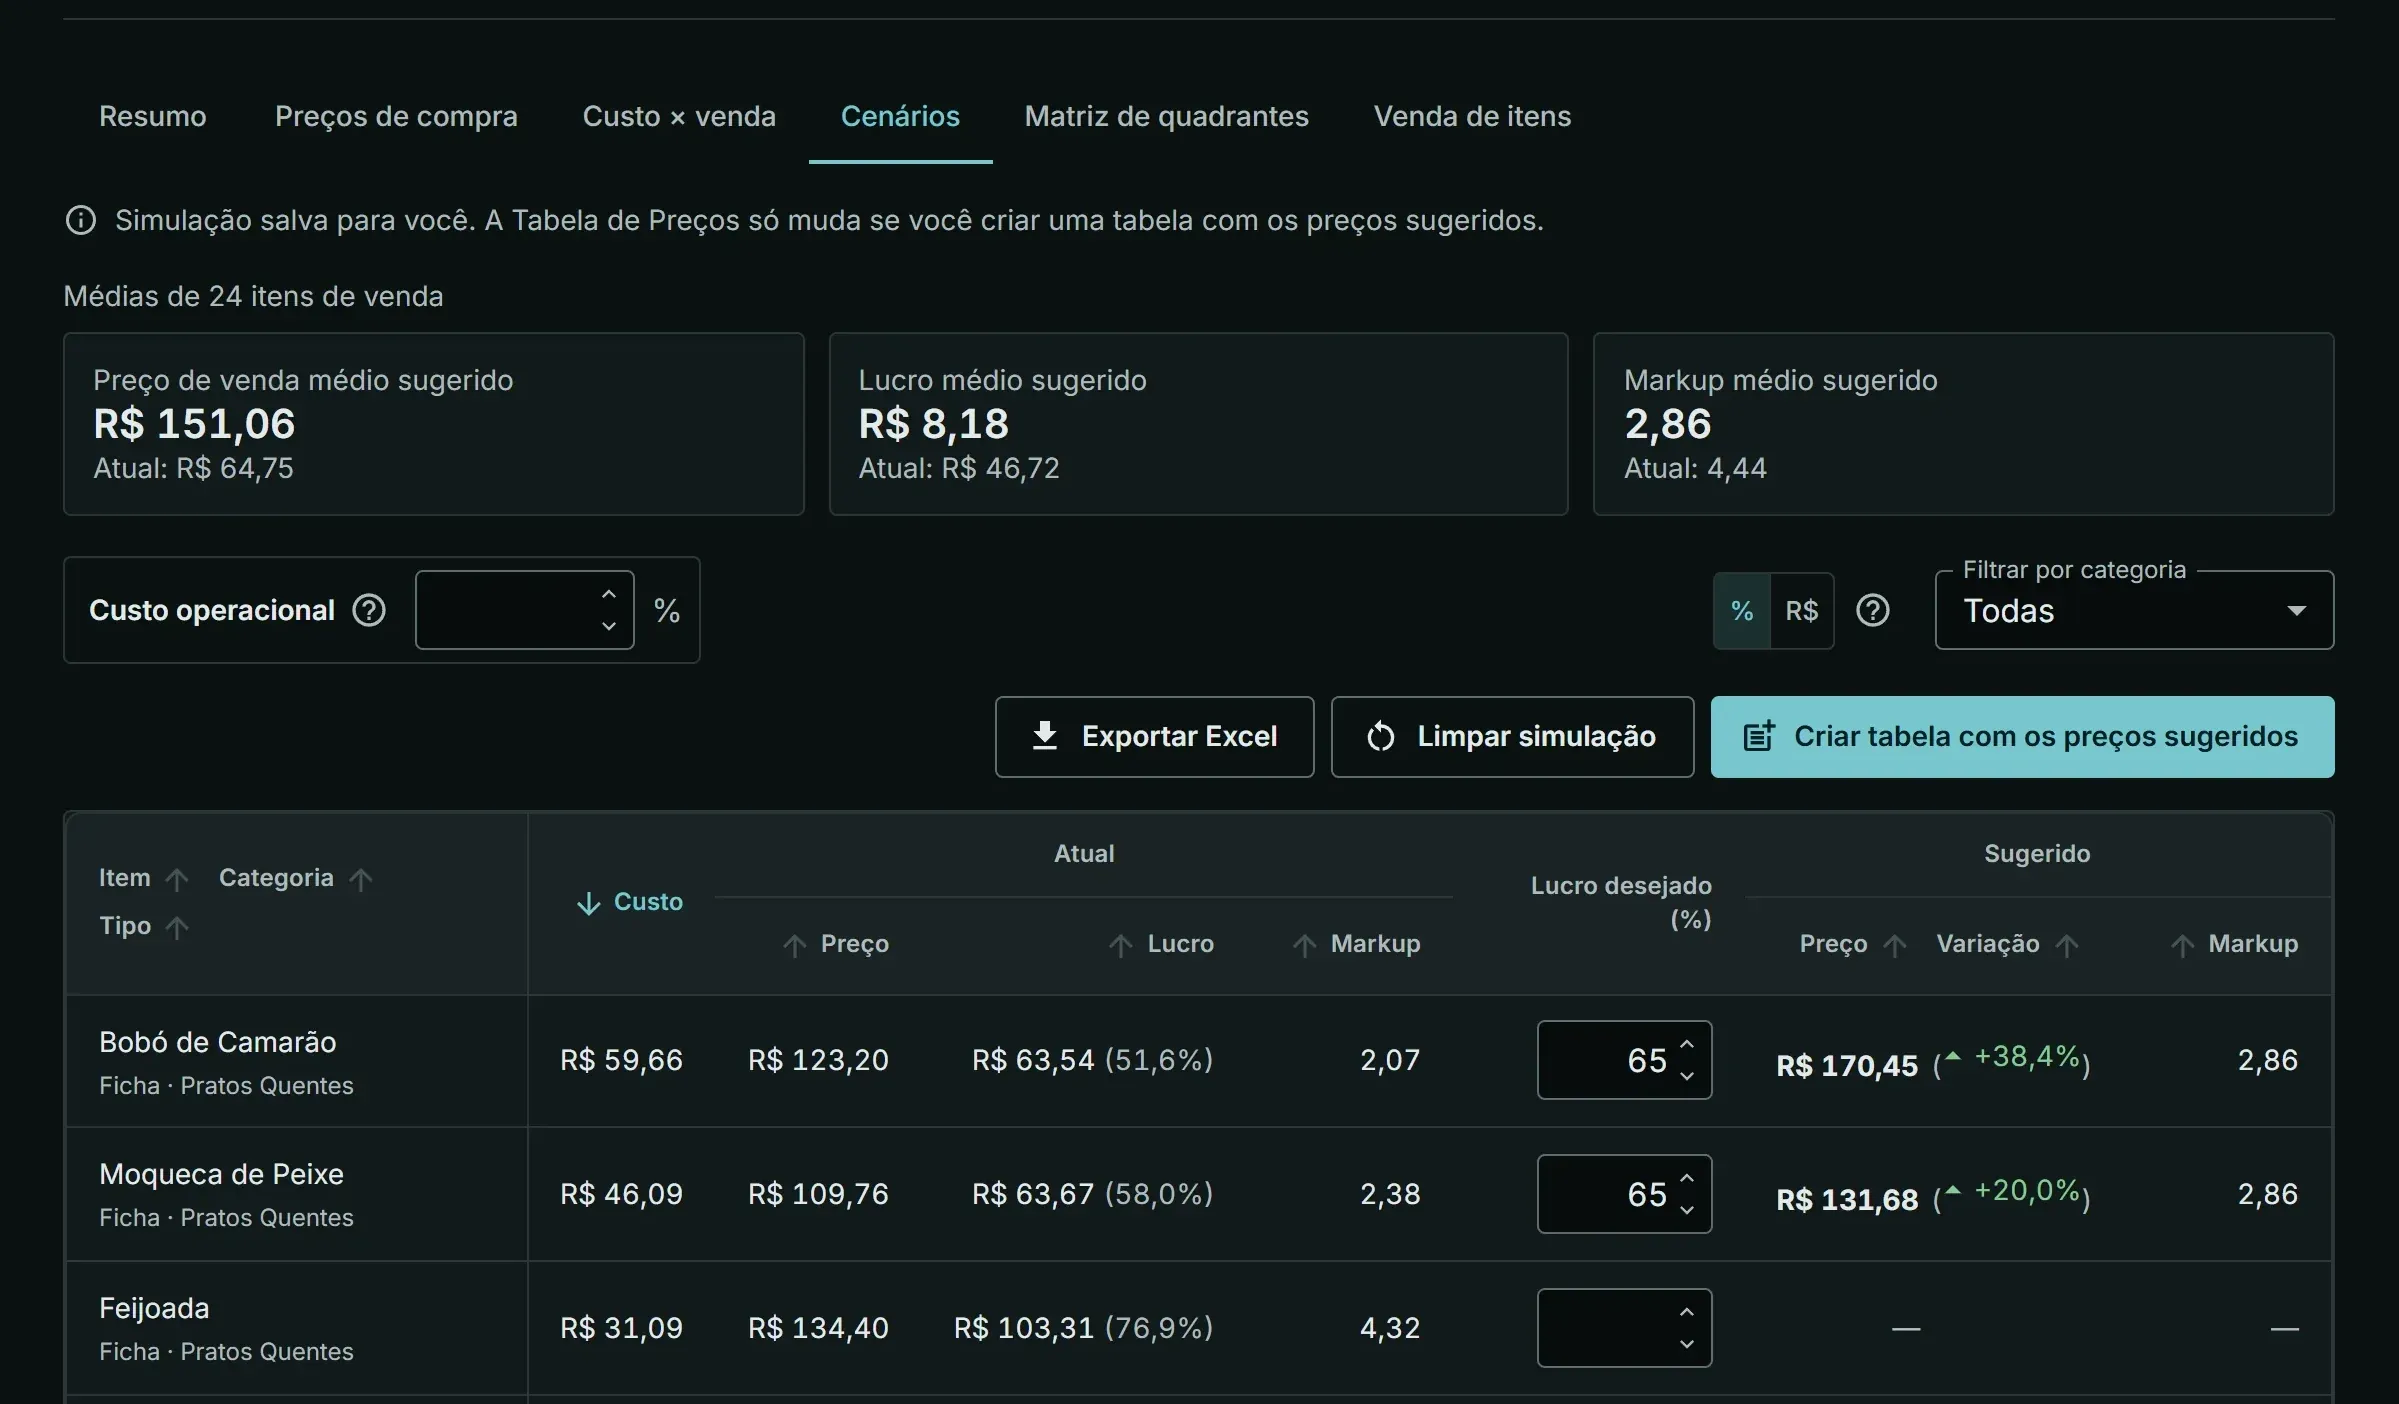Sort Variação column arrow

pyautogui.click(x=2067, y=945)
